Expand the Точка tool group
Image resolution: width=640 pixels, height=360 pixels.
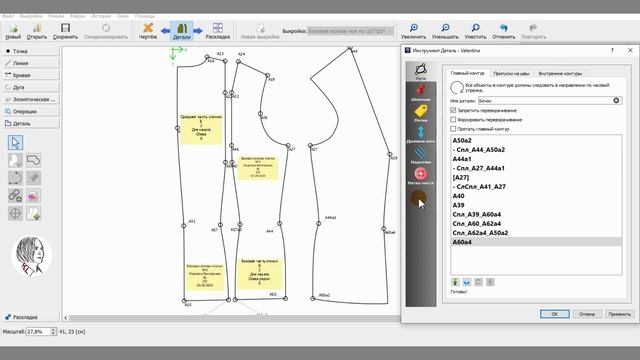click(x=31, y=51)
